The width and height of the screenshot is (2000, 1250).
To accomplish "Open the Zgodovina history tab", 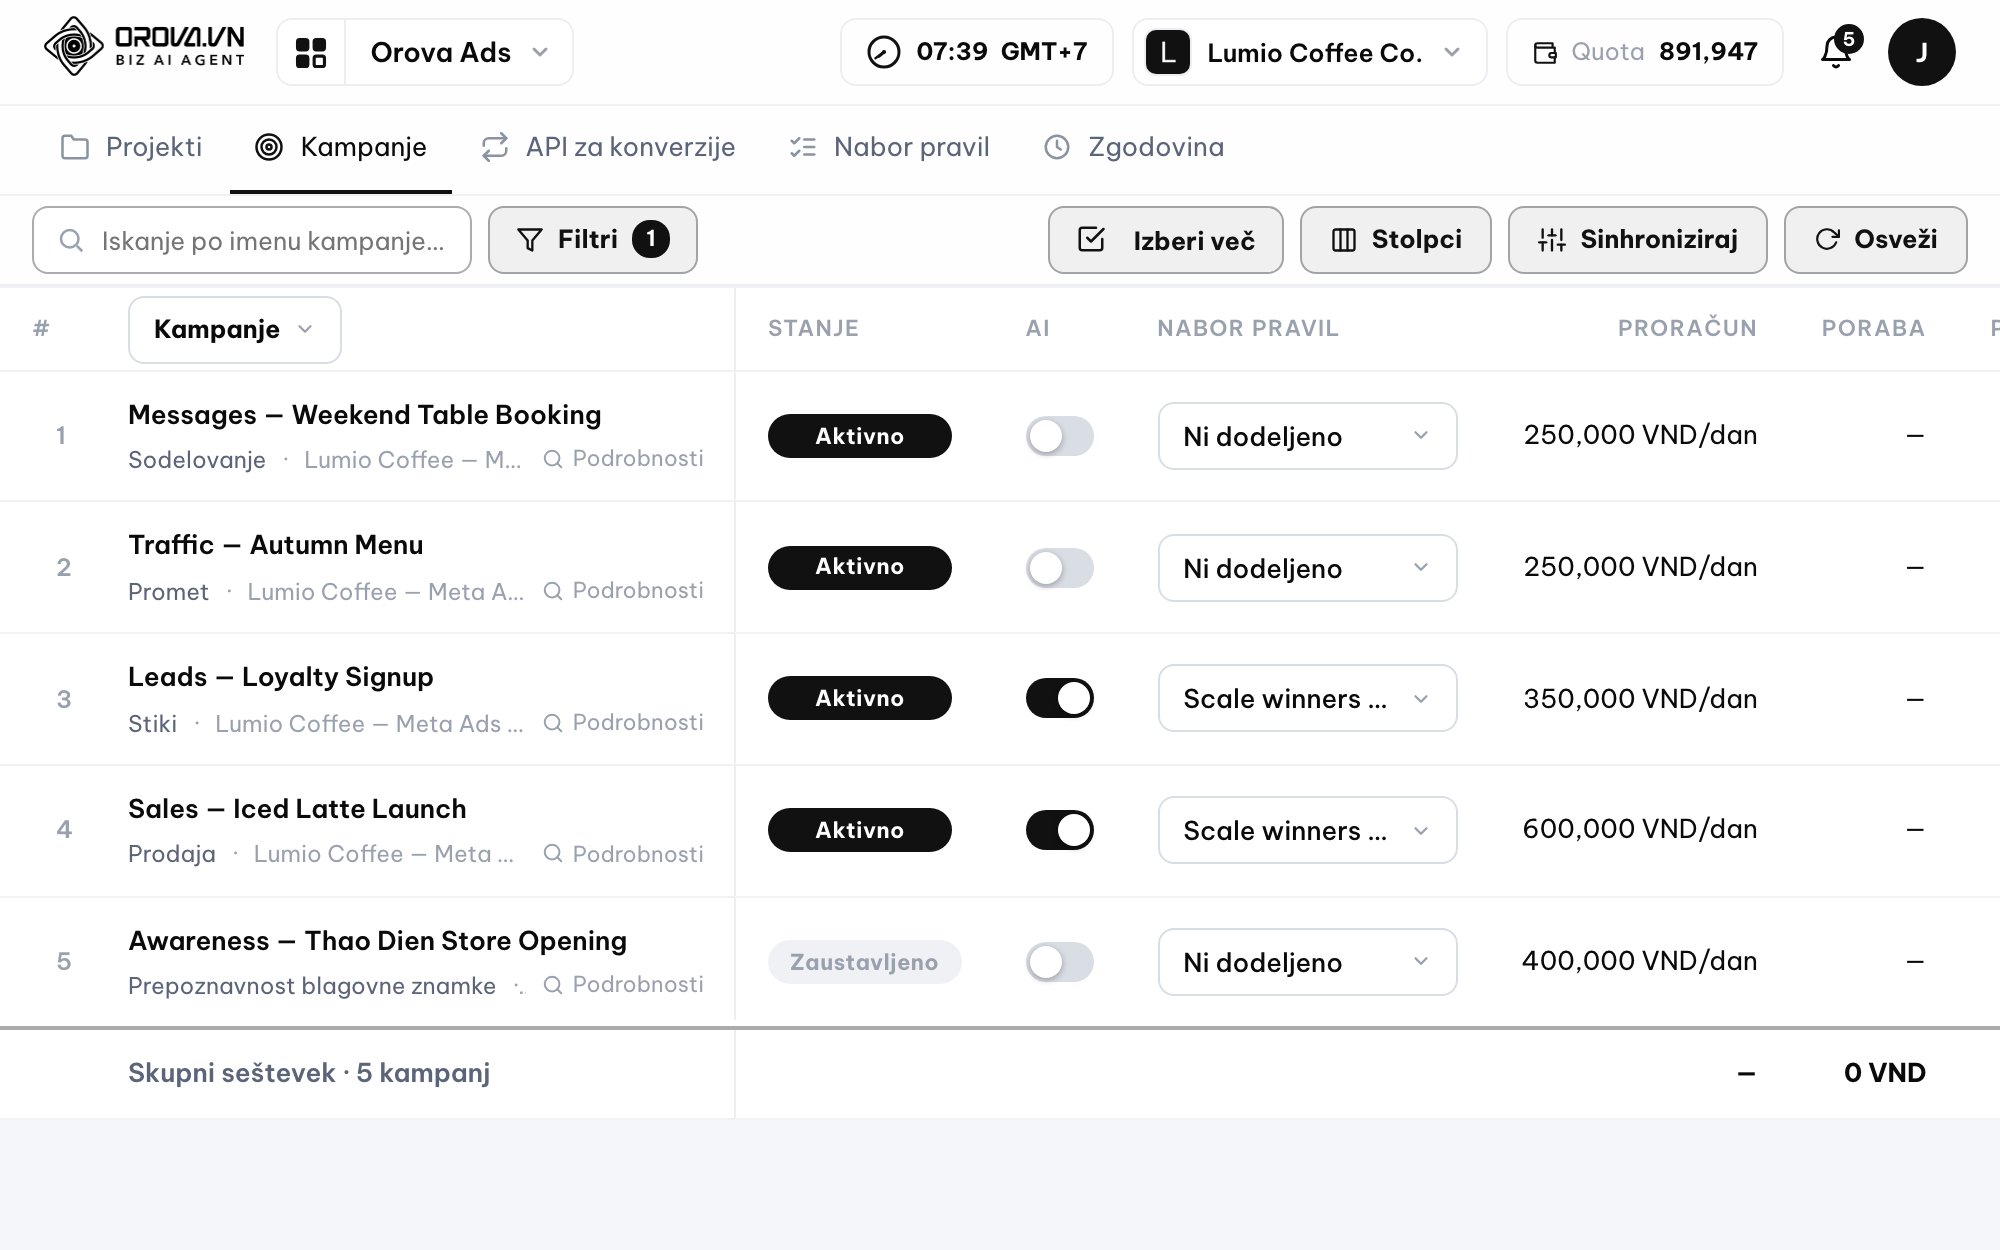I will (x=1134, y=148).
